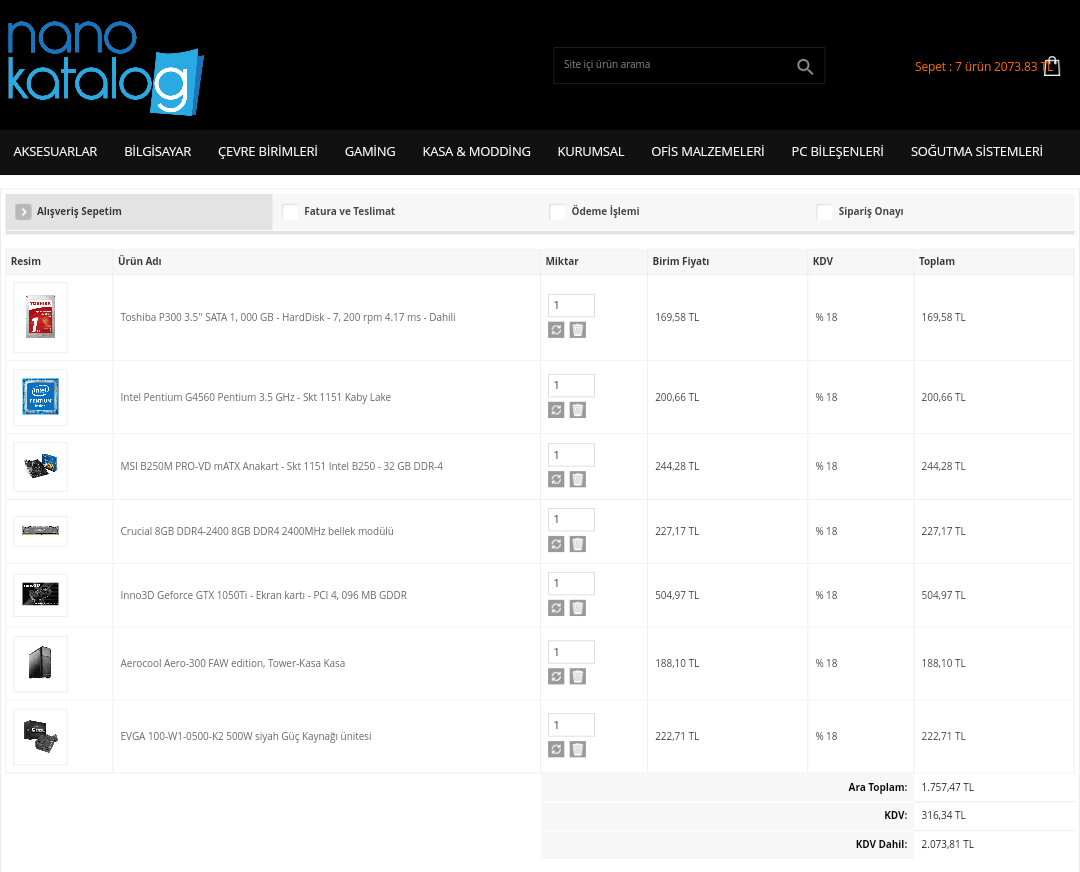Image resolution: width=1080 pixels, height=872 pixels.
Task: Open the BİLGİSAYAR menu
Action: point(158,152)
